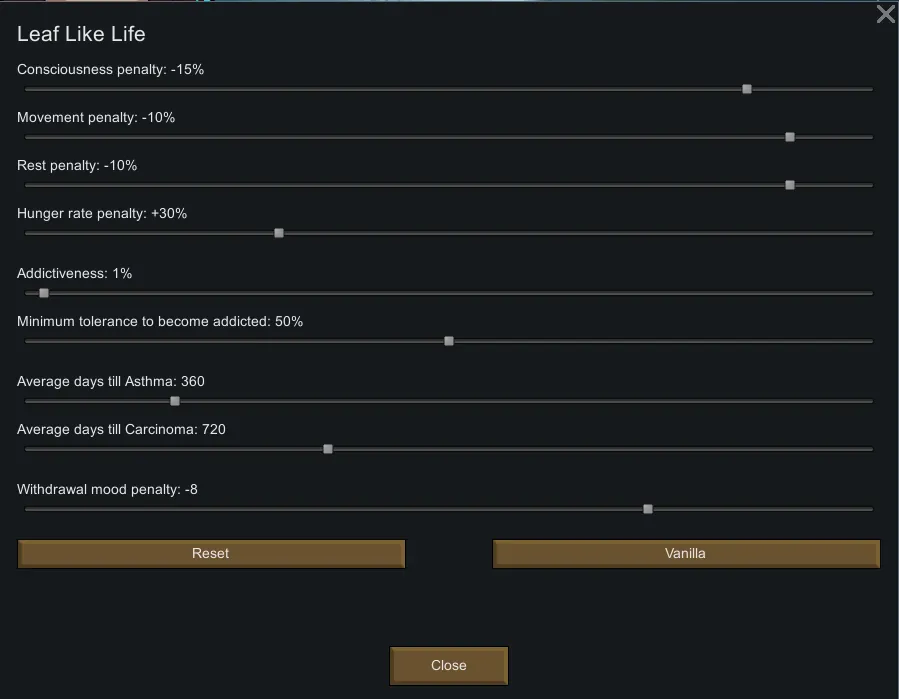Click the "Average days till Asthma: 360" label

(x=110, y=382)
